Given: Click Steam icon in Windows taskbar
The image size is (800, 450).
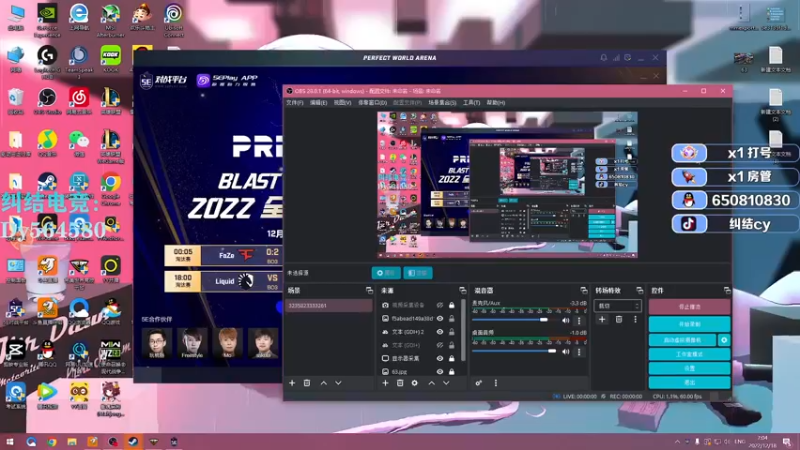Looking at the screenshot, I should 133,441.
